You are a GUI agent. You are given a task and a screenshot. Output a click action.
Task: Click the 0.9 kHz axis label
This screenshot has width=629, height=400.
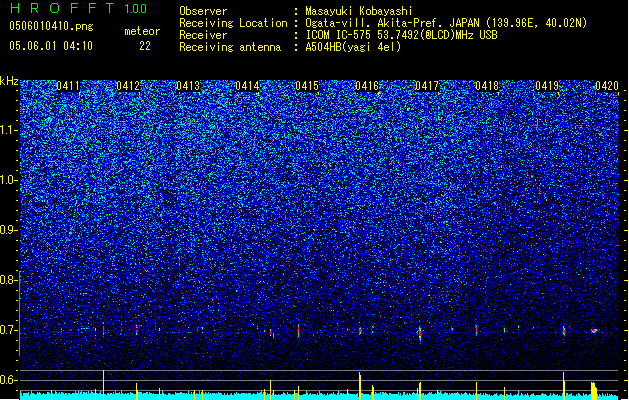9,230
